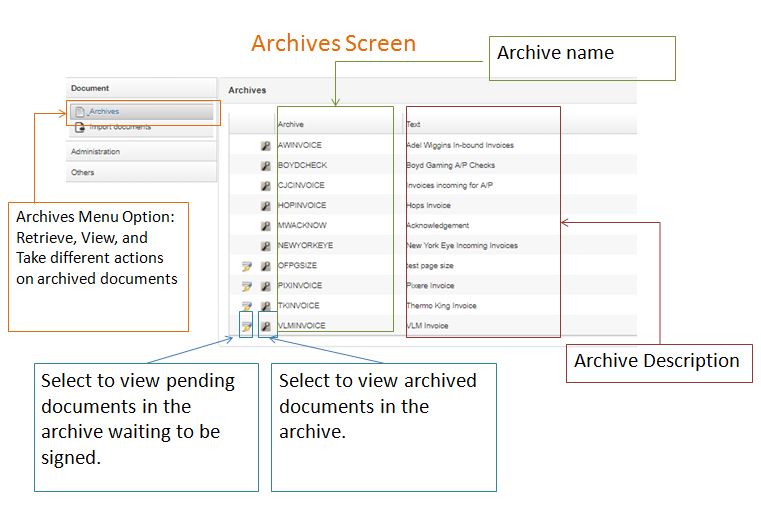Select Archives in the Document menu

pyautogui.click(x=104, y=111)
